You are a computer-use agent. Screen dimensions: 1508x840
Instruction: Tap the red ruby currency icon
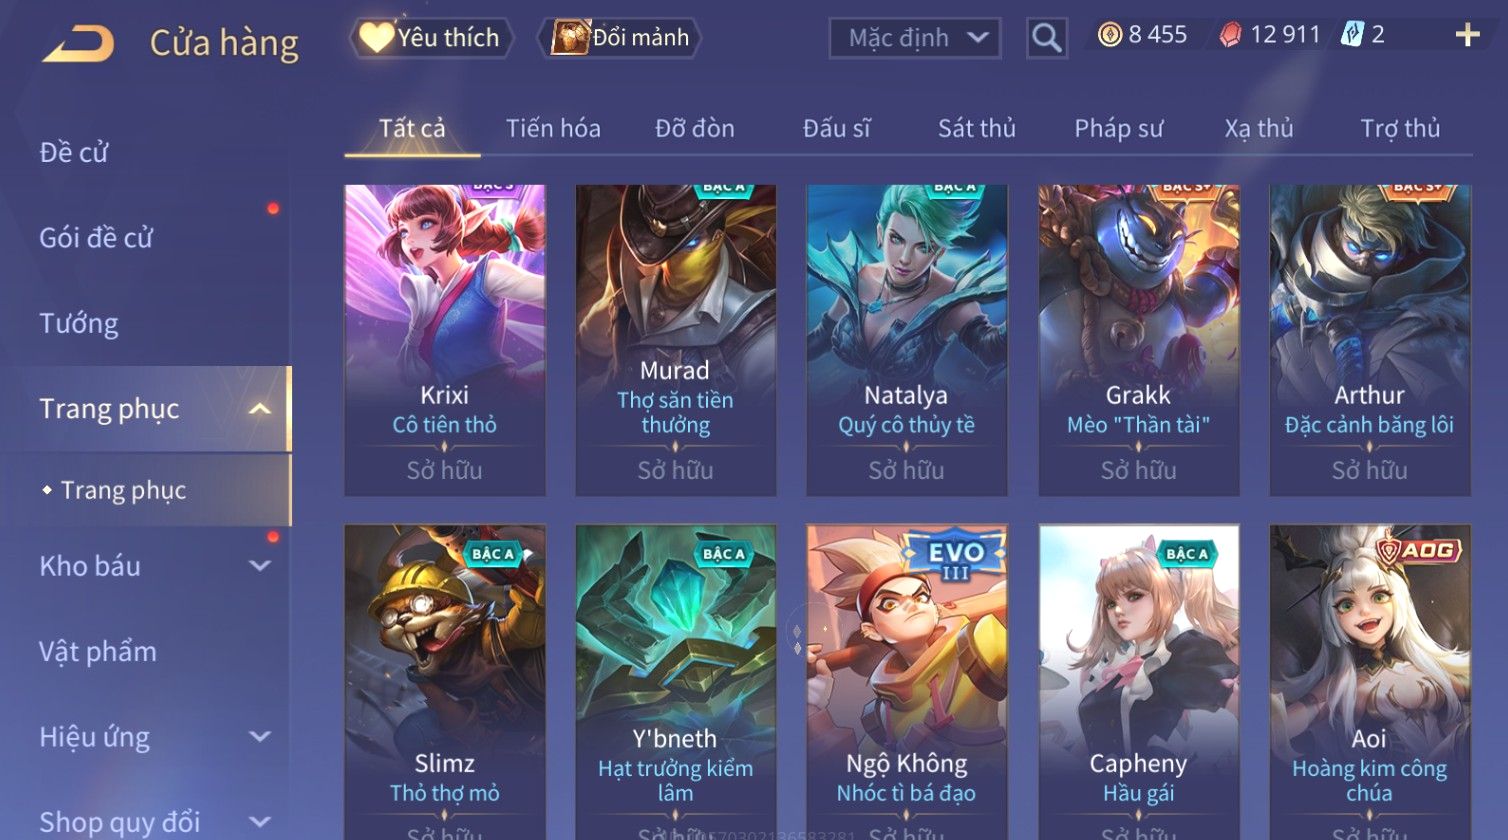click(1230, 35)
